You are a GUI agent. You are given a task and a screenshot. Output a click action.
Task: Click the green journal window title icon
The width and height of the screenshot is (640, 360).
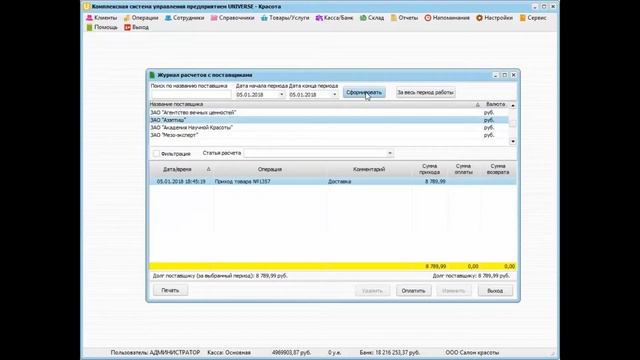click(152, 75)
